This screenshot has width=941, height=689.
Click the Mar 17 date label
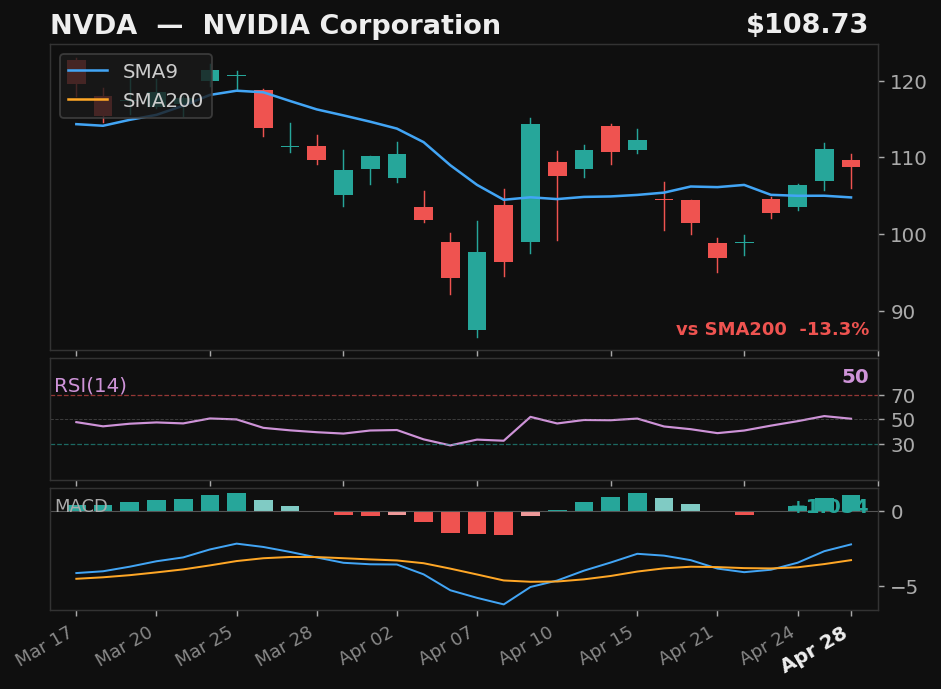pyautogui.click(x=46, y=645)
